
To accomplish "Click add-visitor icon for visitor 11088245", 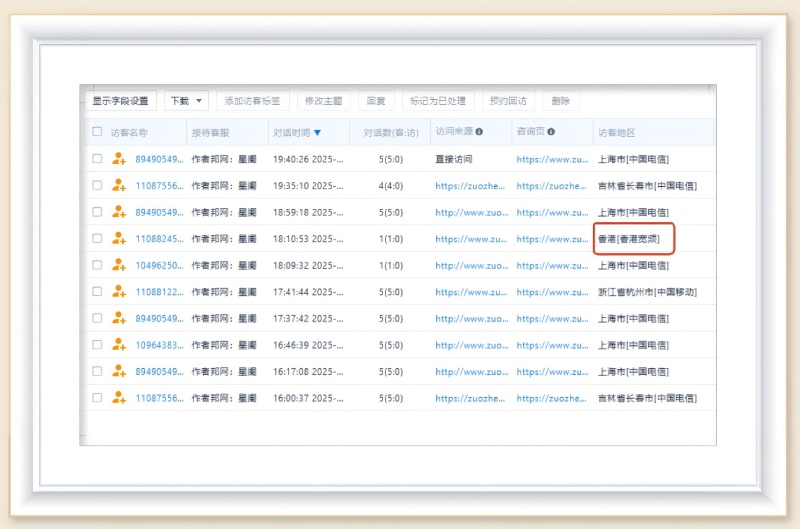I will [x=120, y=239].
